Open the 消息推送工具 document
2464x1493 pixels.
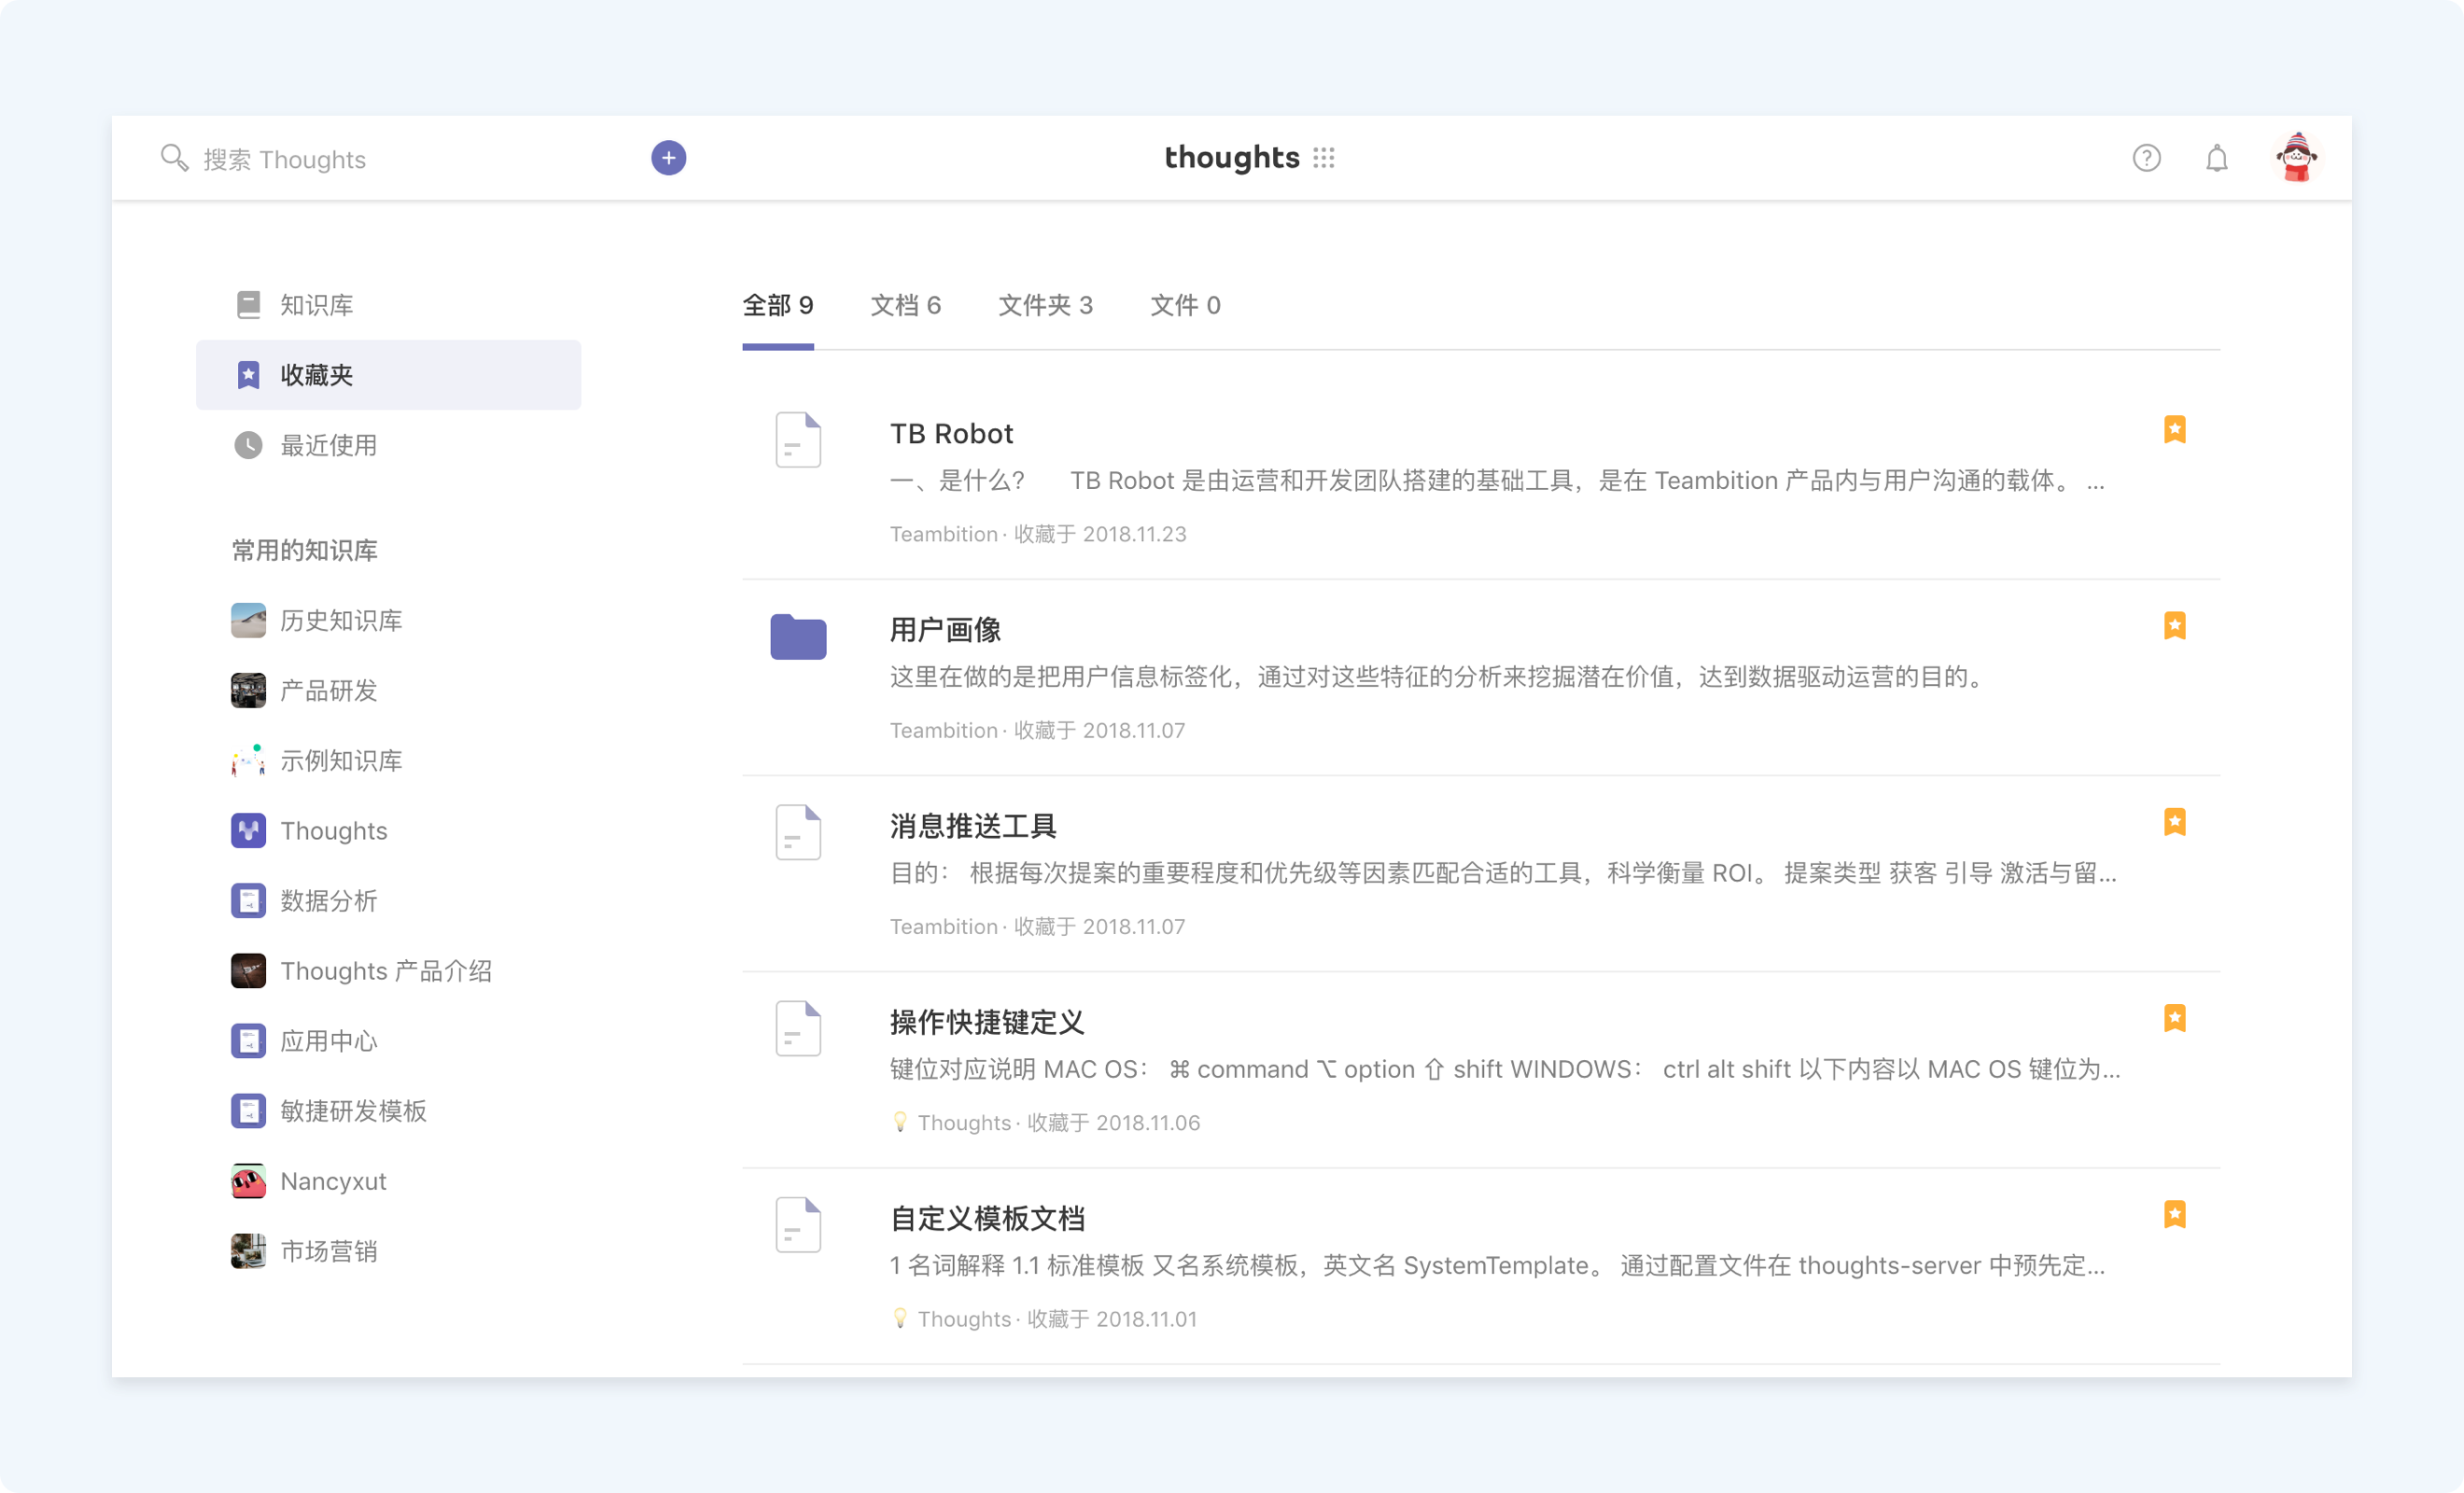point(973,826)
